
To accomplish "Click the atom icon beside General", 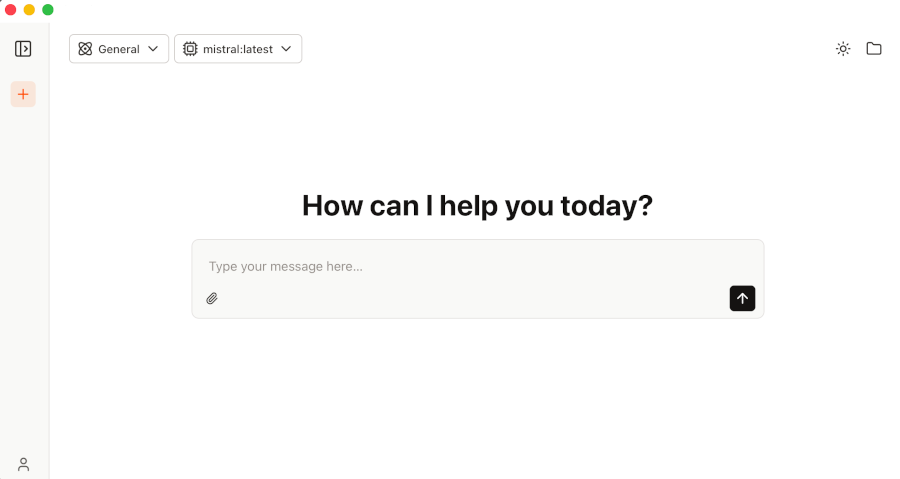I will 85,49.
